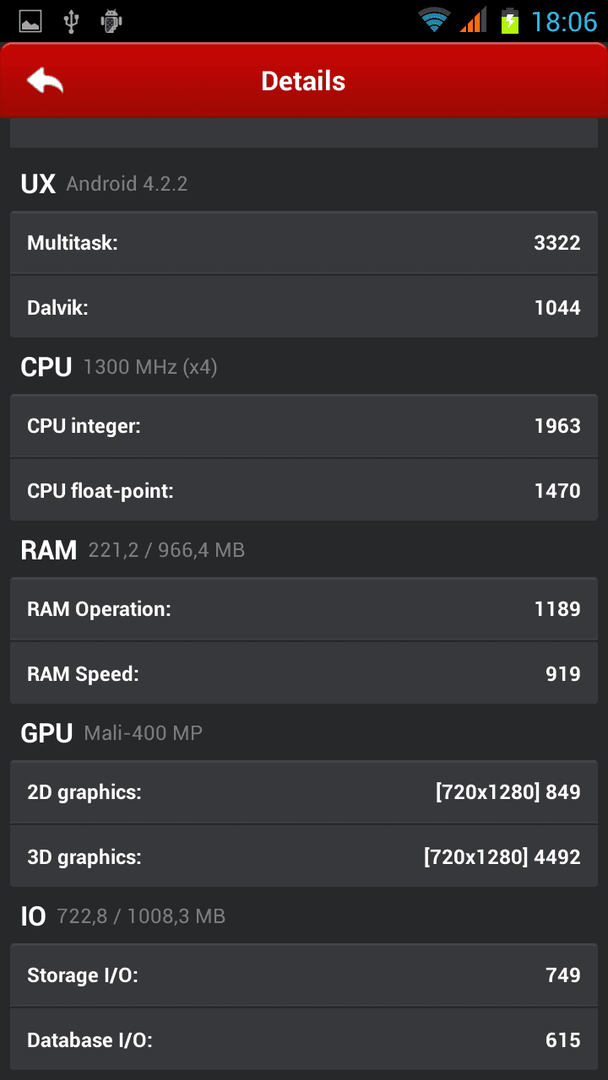The height and width of the screenshot is (1080, 608).
Task: Select the Multitask score row
Action: tap(304, 242)
